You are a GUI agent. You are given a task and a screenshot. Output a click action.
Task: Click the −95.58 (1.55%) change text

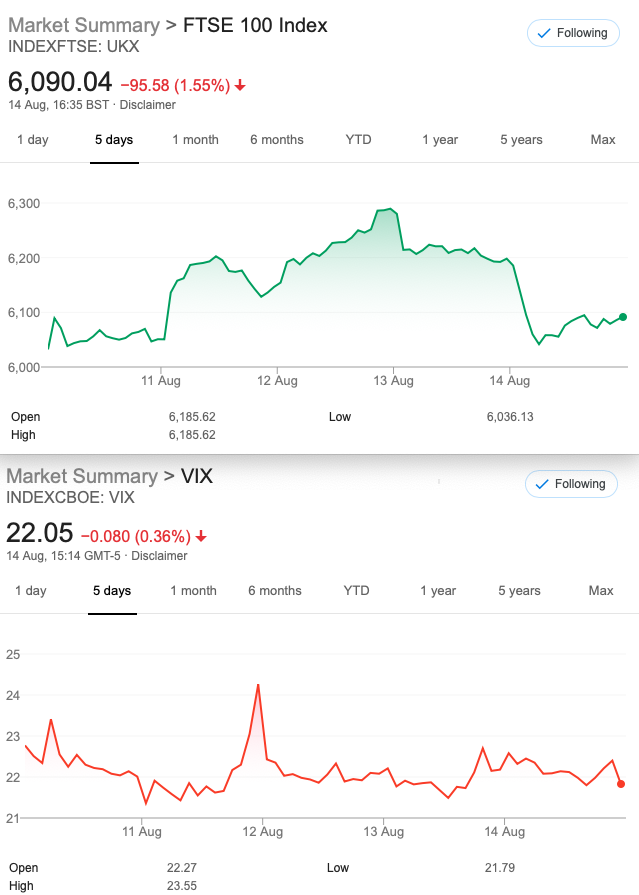tap(175, 86)
